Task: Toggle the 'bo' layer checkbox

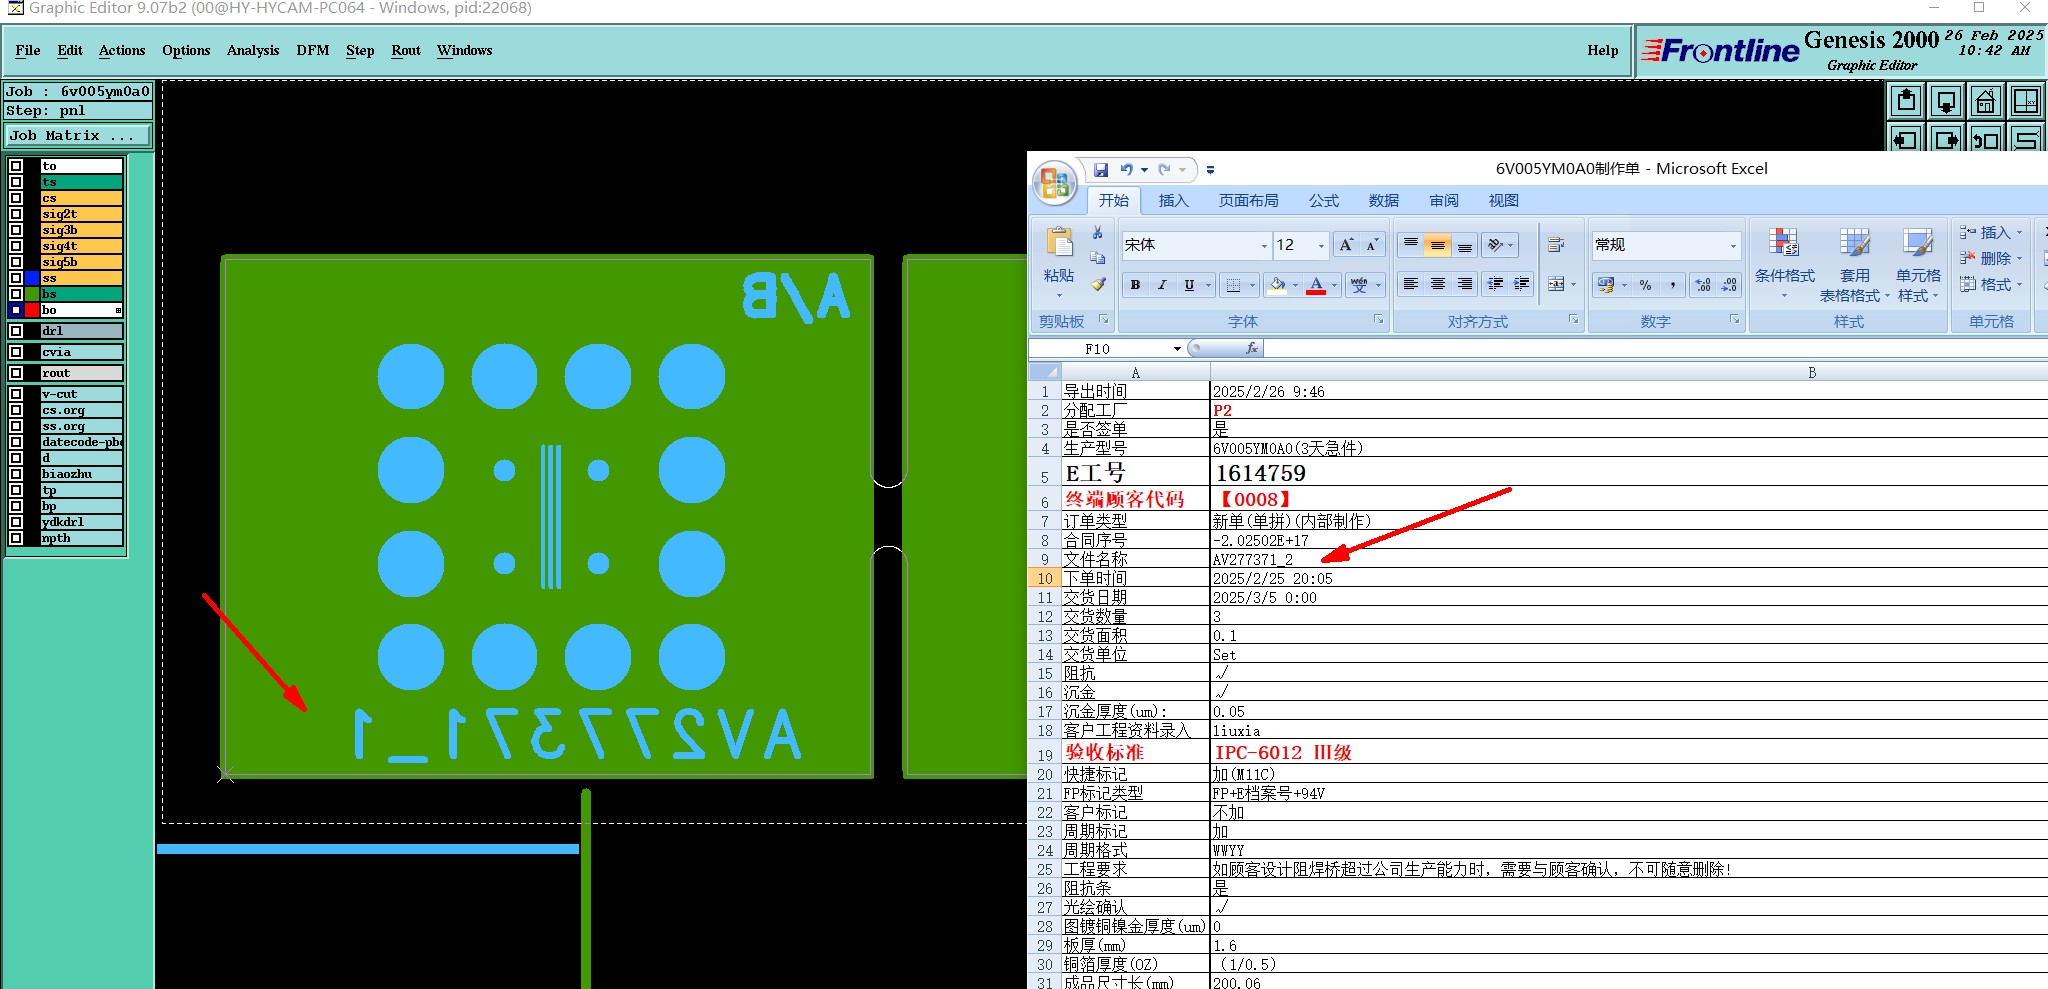Action: click(16, 310)
